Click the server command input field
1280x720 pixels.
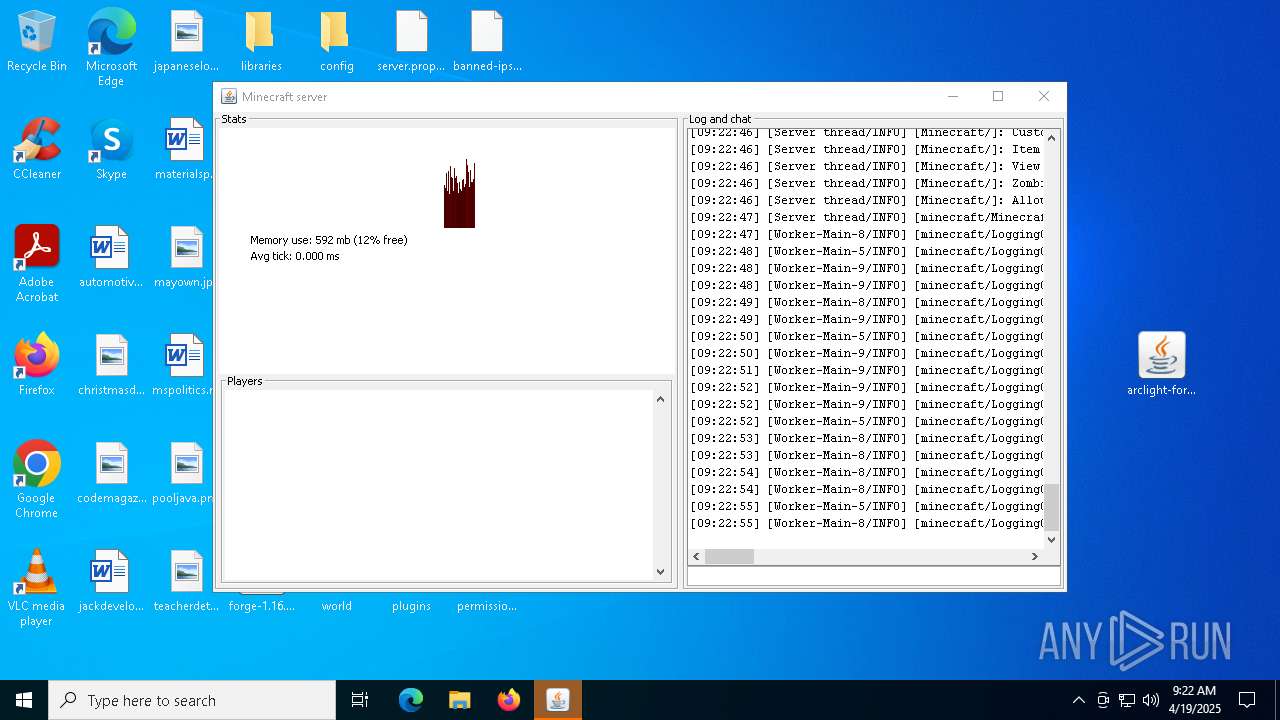click(874, 576)
